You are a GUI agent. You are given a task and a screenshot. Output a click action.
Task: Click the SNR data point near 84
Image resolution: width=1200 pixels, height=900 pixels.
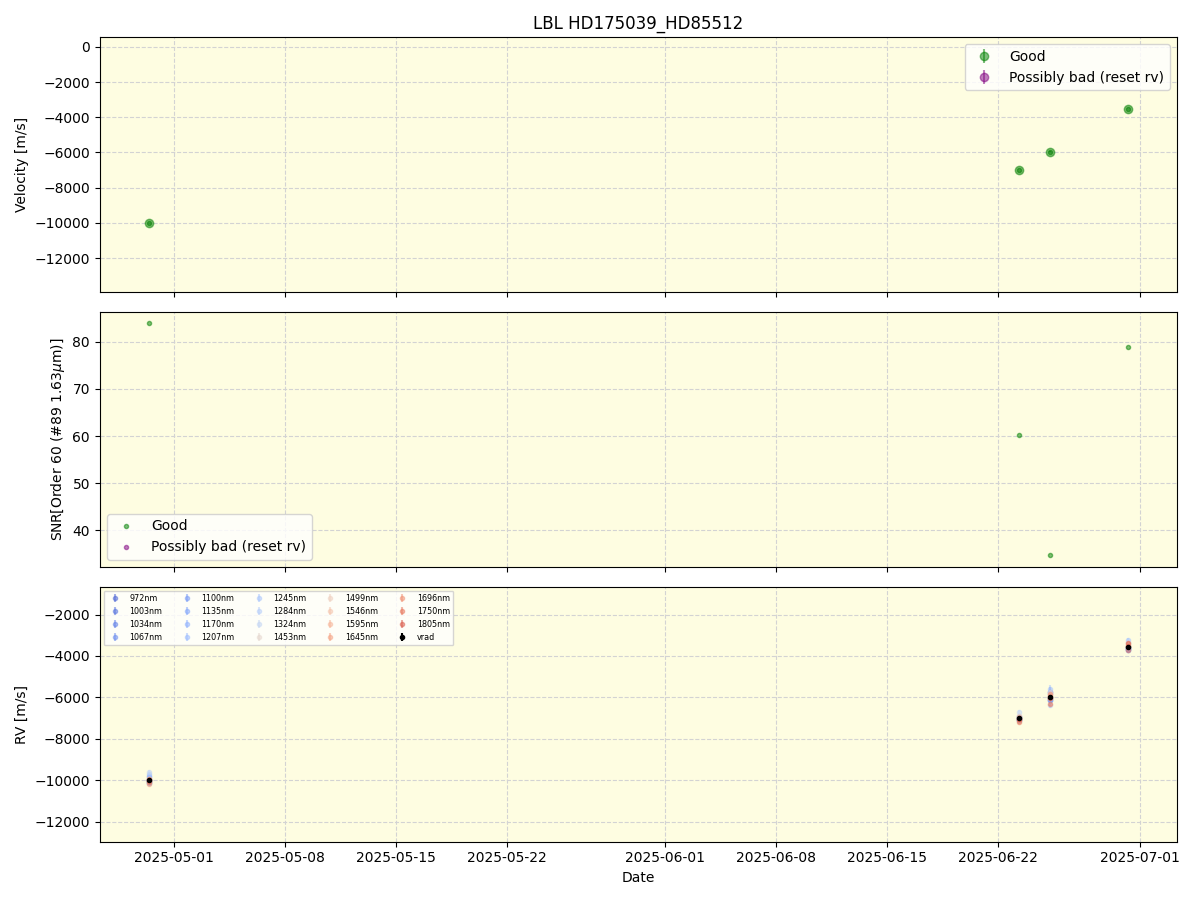(149, 323)
